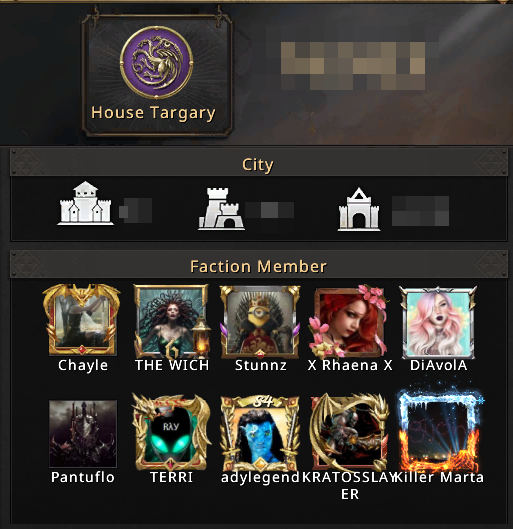Viewport: 513px width, 529px height.
Task: View KRATOSSLAYER member avatar
Action: pyautogui.click(x=349, y=432)
